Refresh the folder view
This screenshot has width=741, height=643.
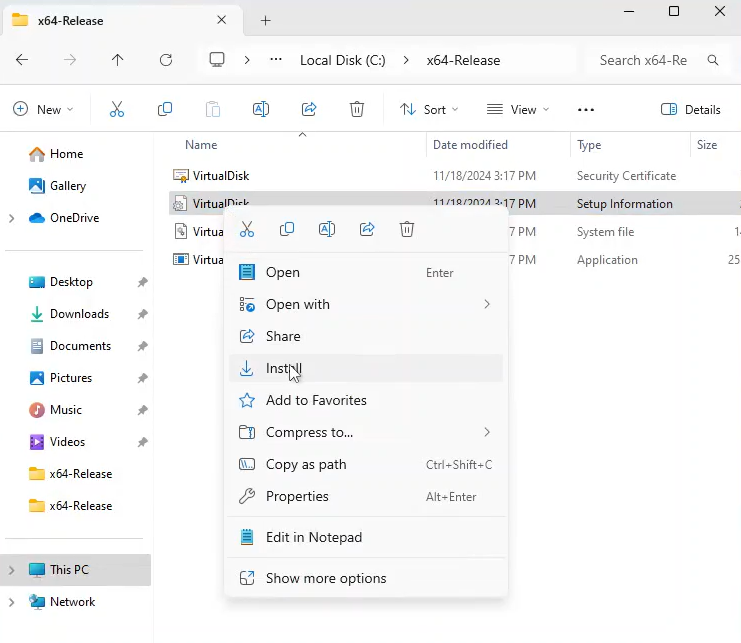[x=166, y=60]
